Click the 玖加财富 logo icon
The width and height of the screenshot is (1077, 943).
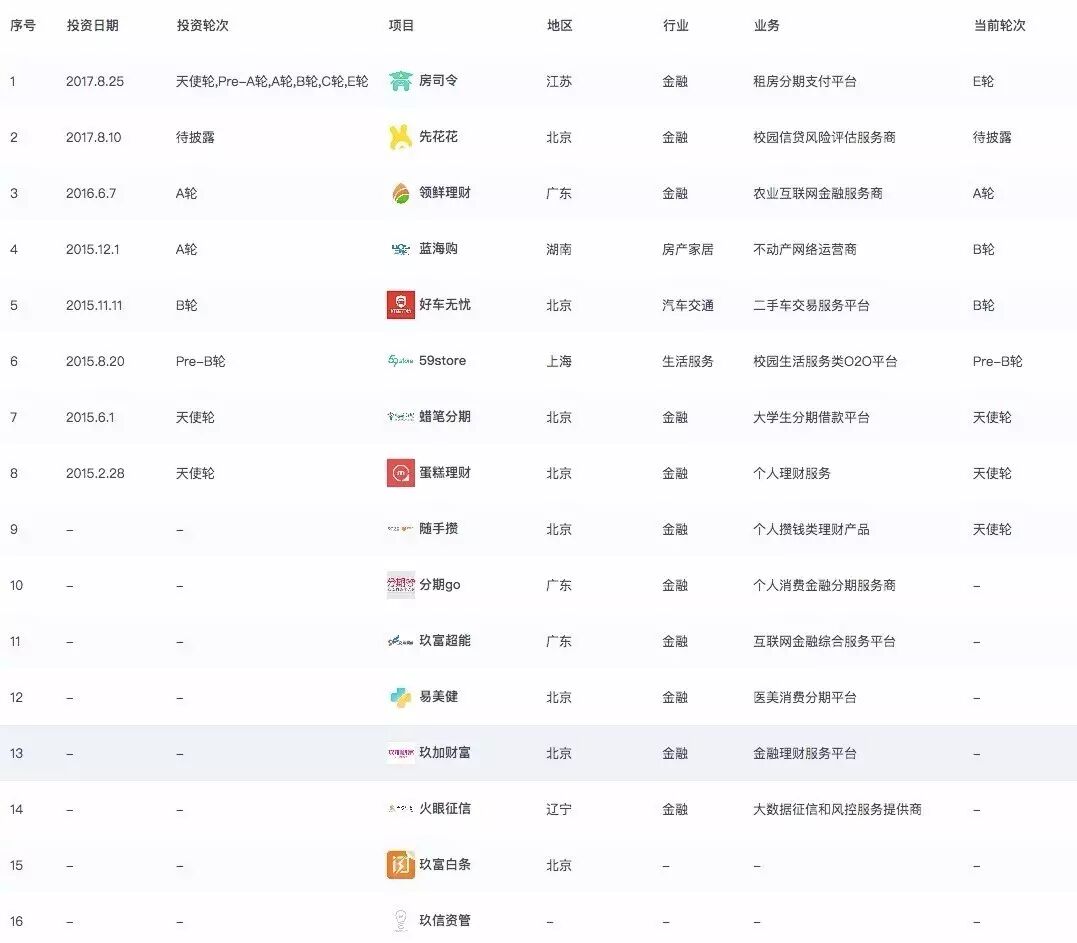pos(400,753)
